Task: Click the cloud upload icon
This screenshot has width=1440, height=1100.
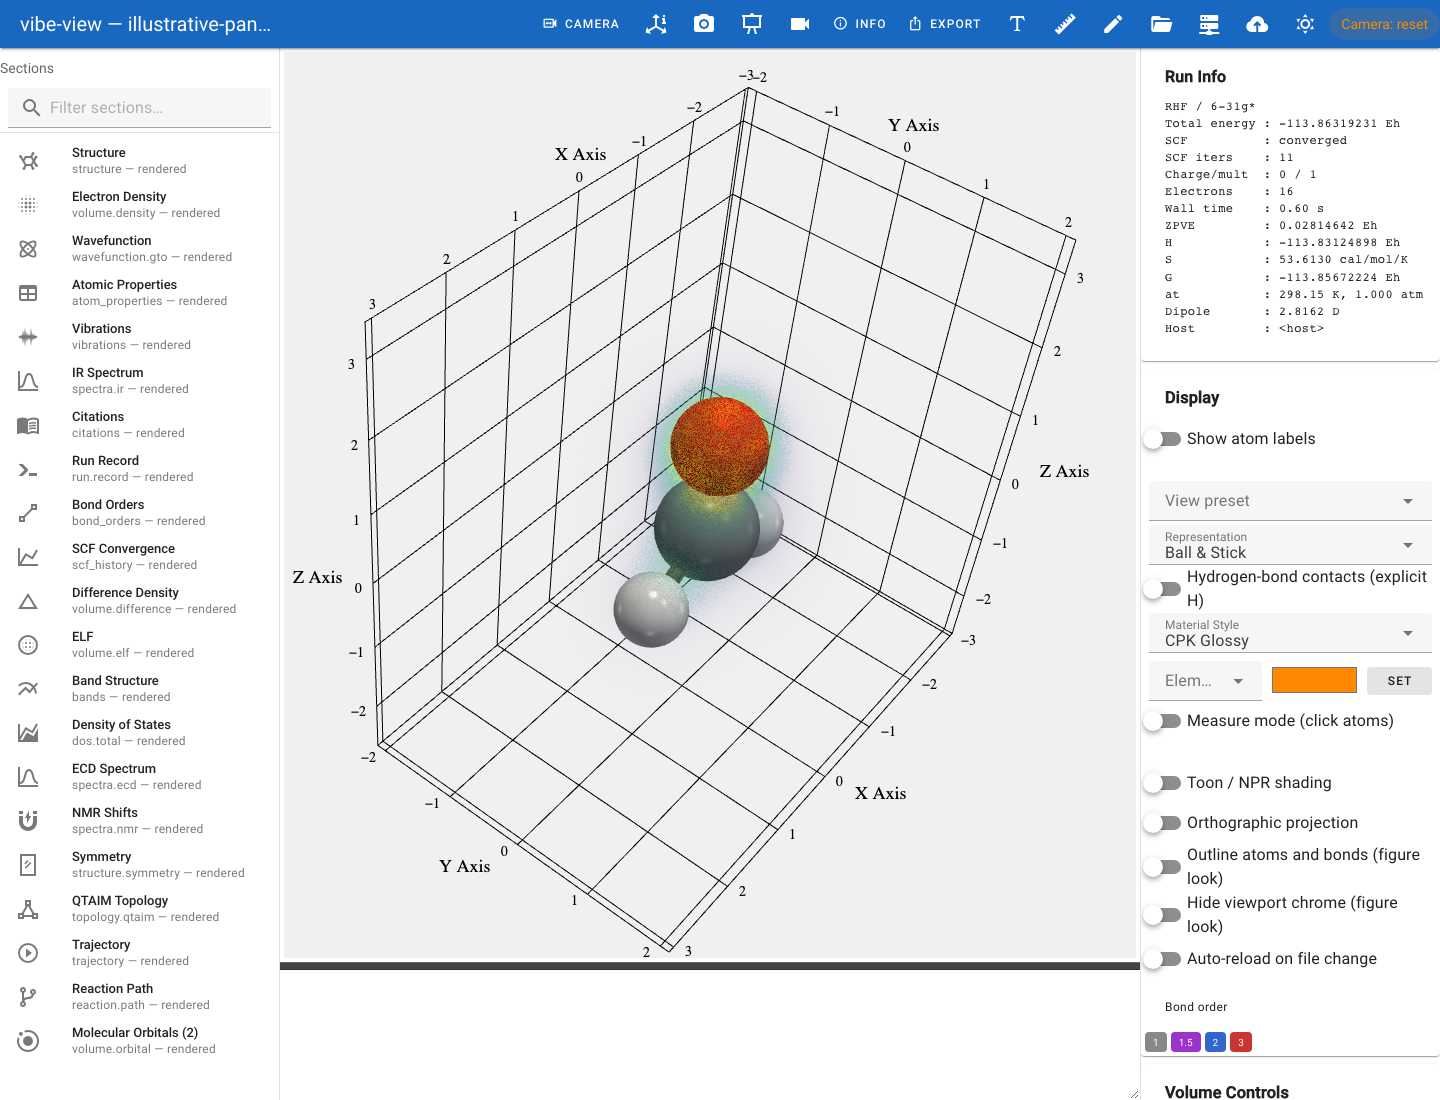Action: point(1257,24)
